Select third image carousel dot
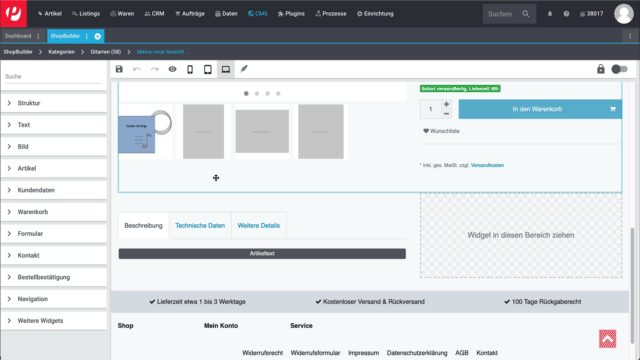 click(267, 93)
